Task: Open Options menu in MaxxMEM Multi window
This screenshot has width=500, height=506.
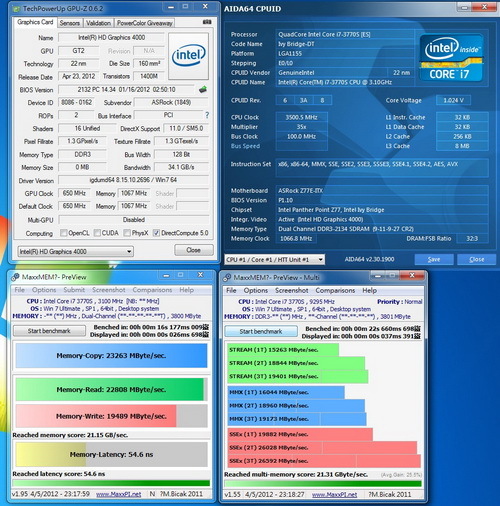Action: pyautogui.click(x=256, y=290)
